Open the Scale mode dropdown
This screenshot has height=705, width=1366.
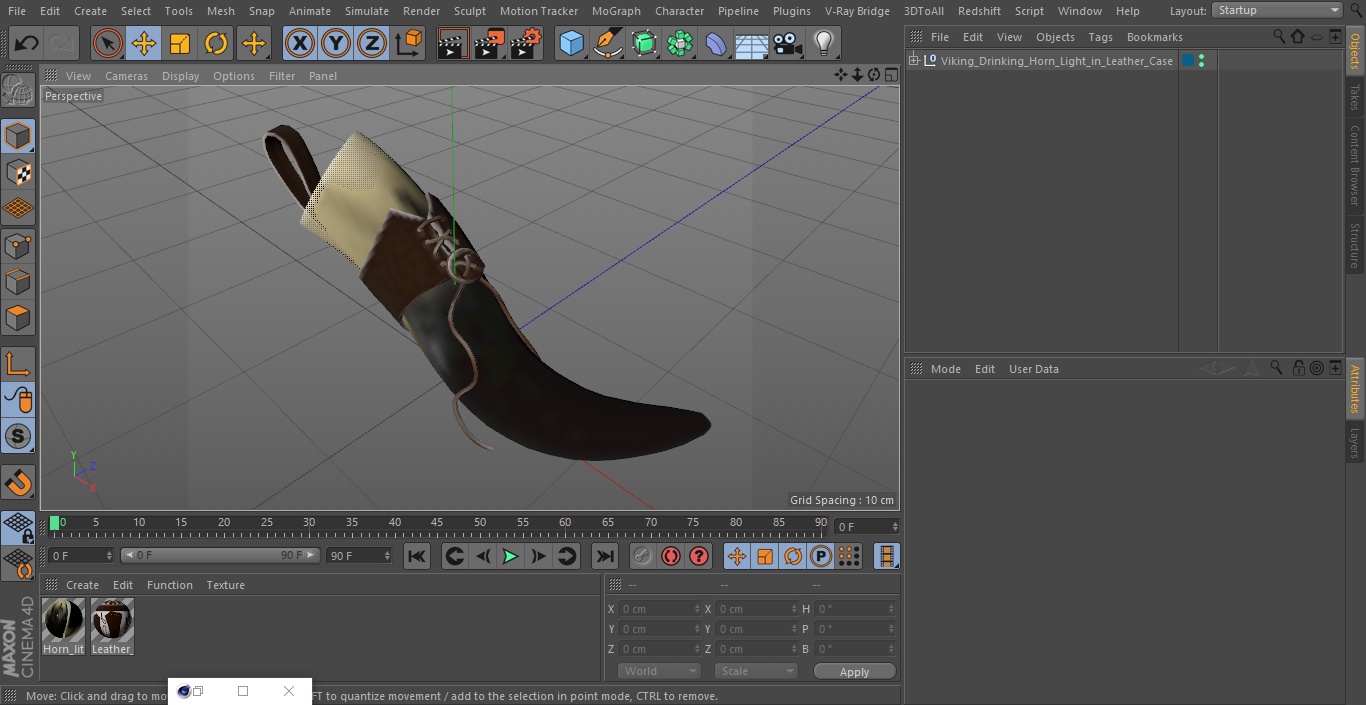coord(756,671)
